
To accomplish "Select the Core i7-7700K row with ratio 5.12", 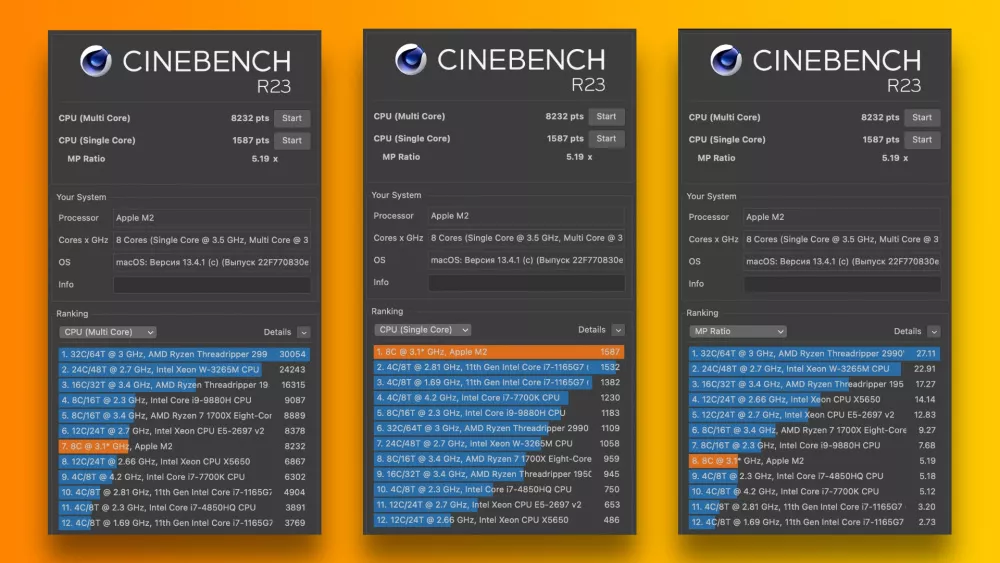I will [x=814, y=491].
